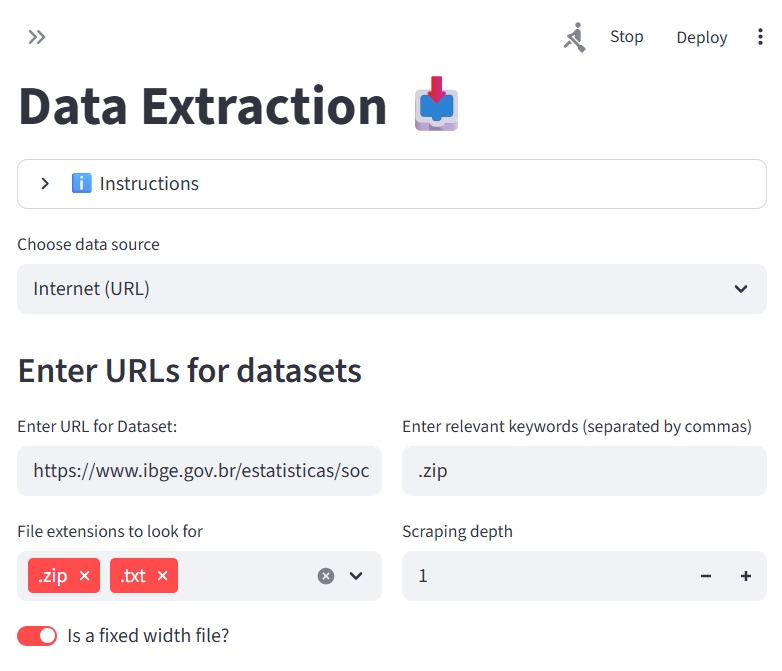782x671 pixels.
Task: Click the Deploy button
Action: [701, 37]
